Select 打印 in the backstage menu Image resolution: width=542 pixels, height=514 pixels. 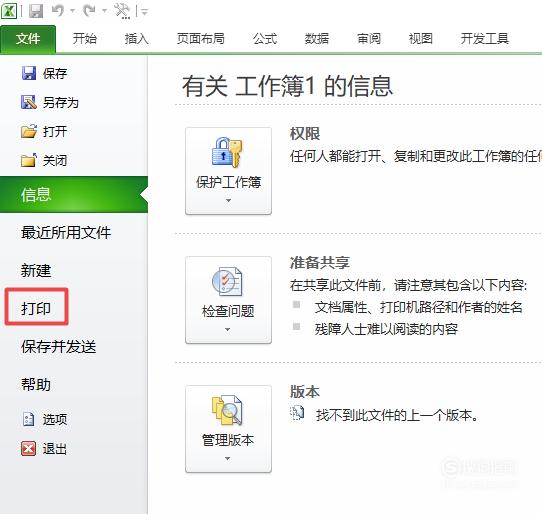36,308
